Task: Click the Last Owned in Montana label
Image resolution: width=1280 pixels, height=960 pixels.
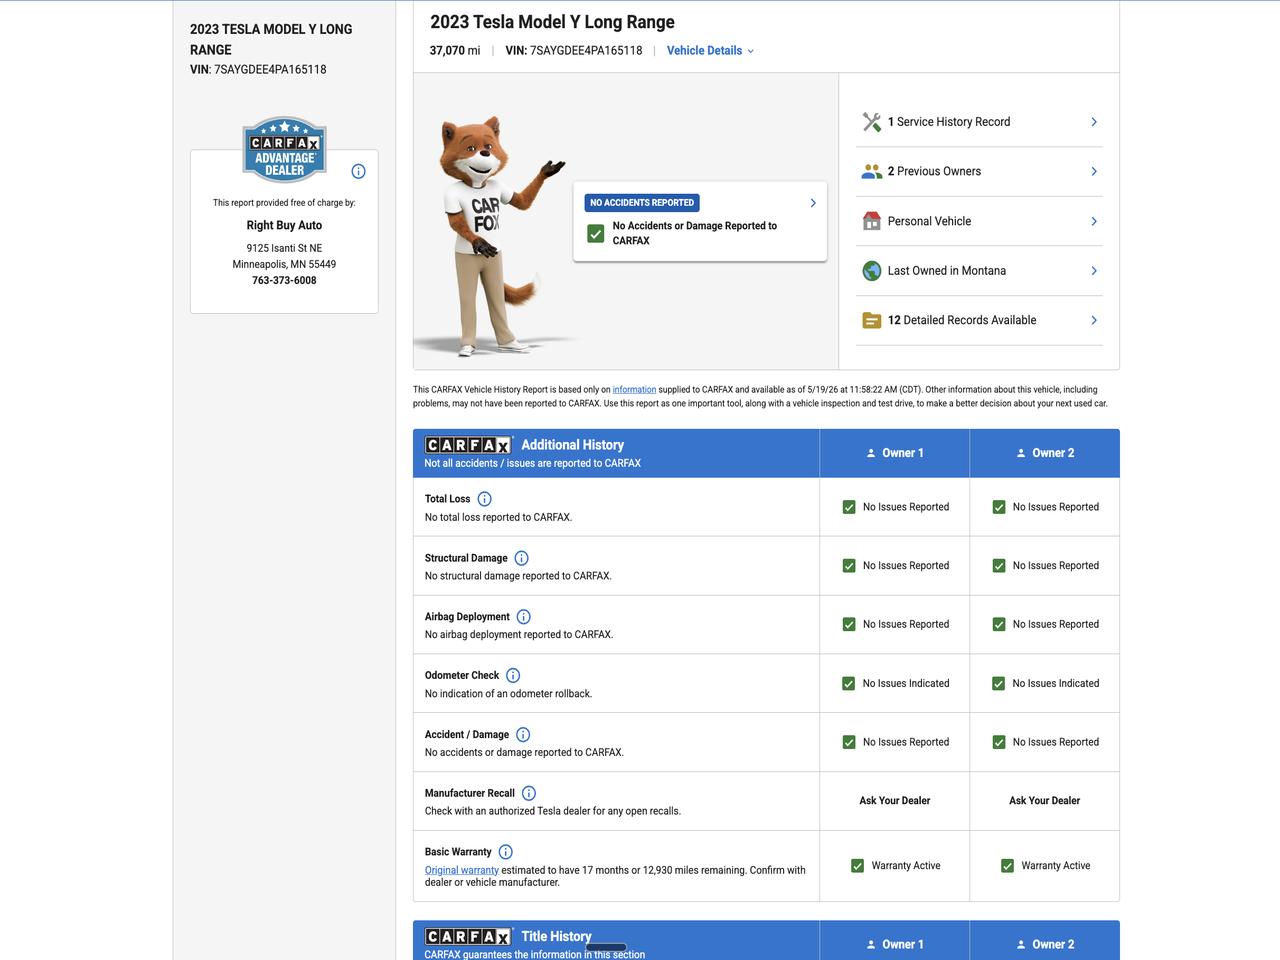Action: click(947, 271)
